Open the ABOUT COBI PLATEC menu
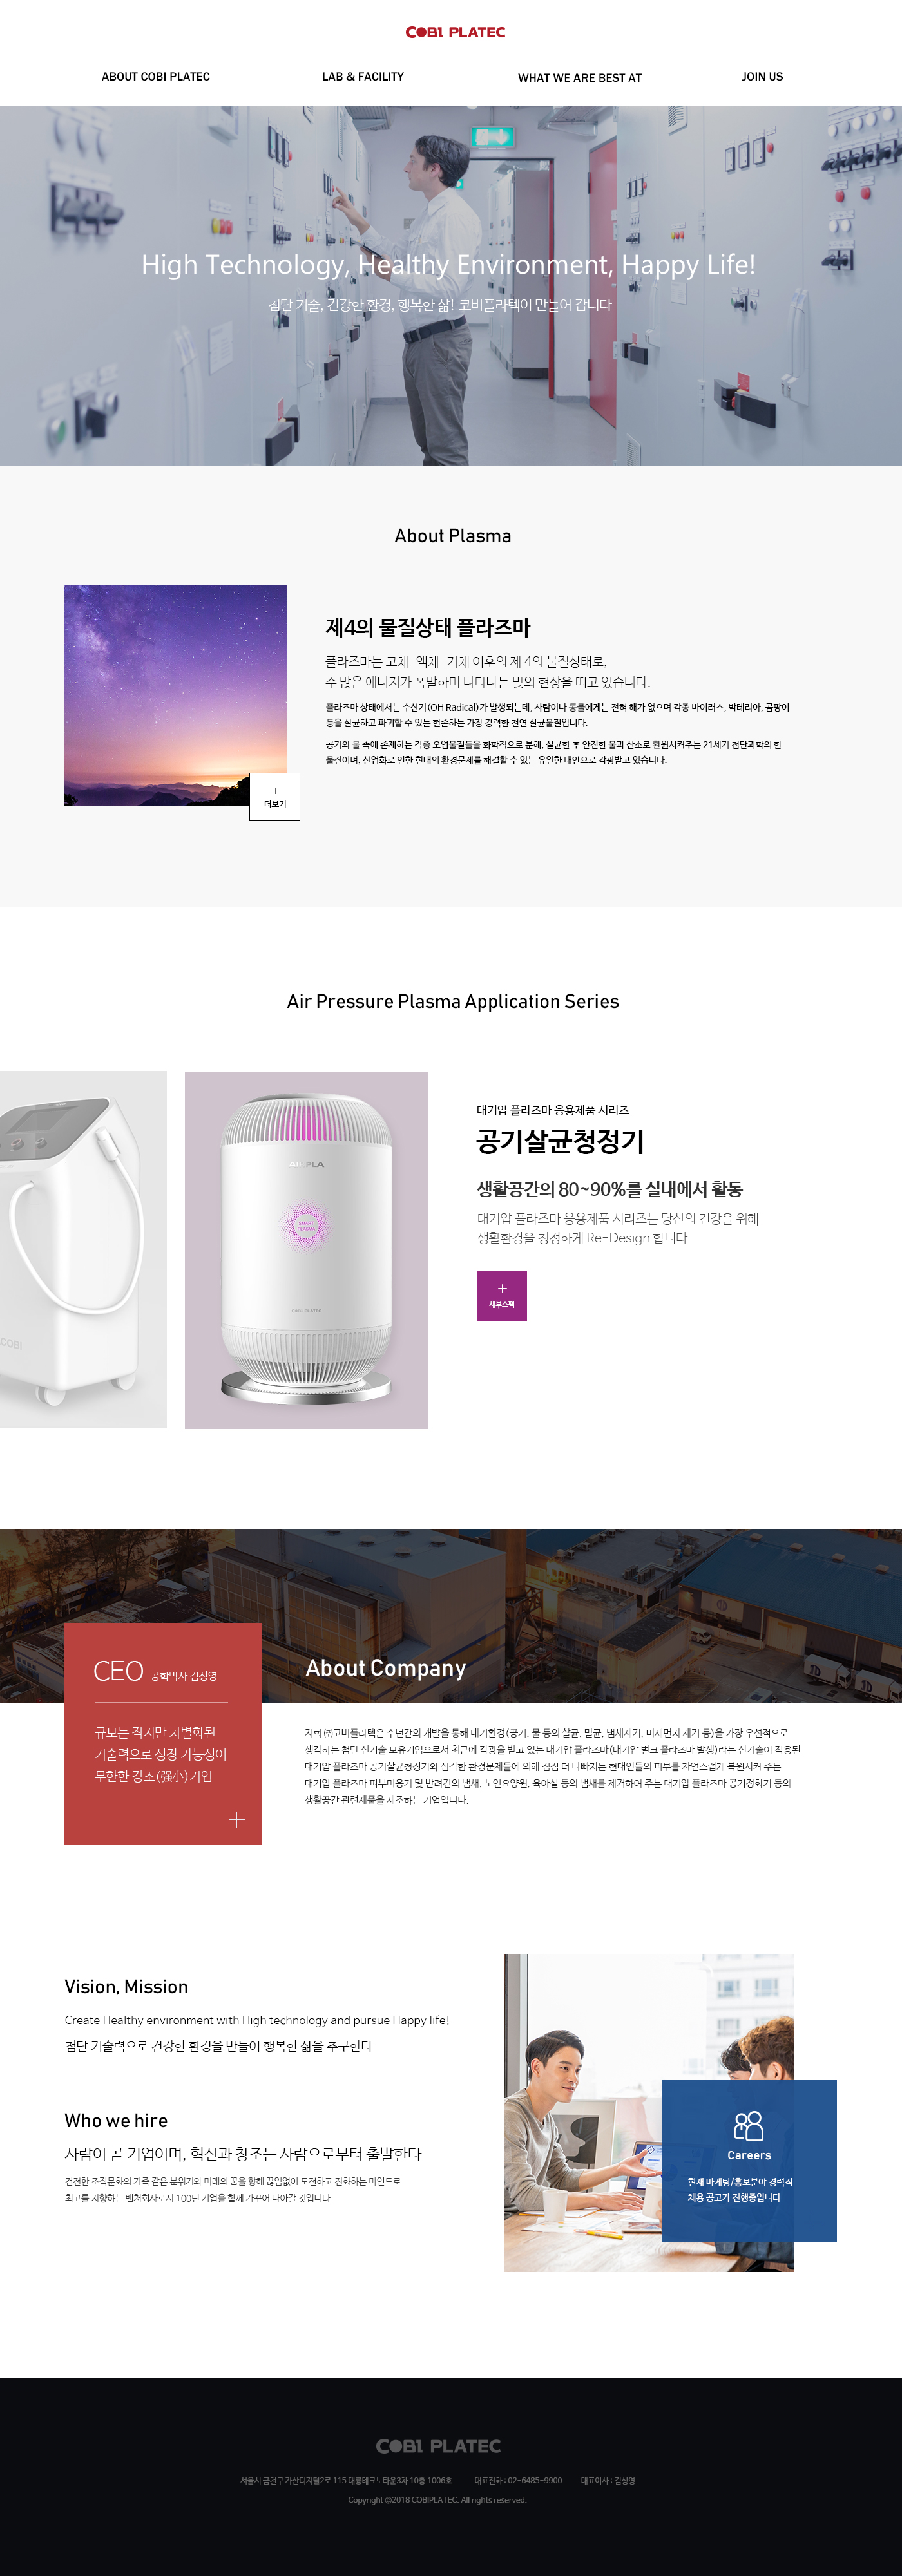The image size is (902, 2576). [x=155, y=76]
